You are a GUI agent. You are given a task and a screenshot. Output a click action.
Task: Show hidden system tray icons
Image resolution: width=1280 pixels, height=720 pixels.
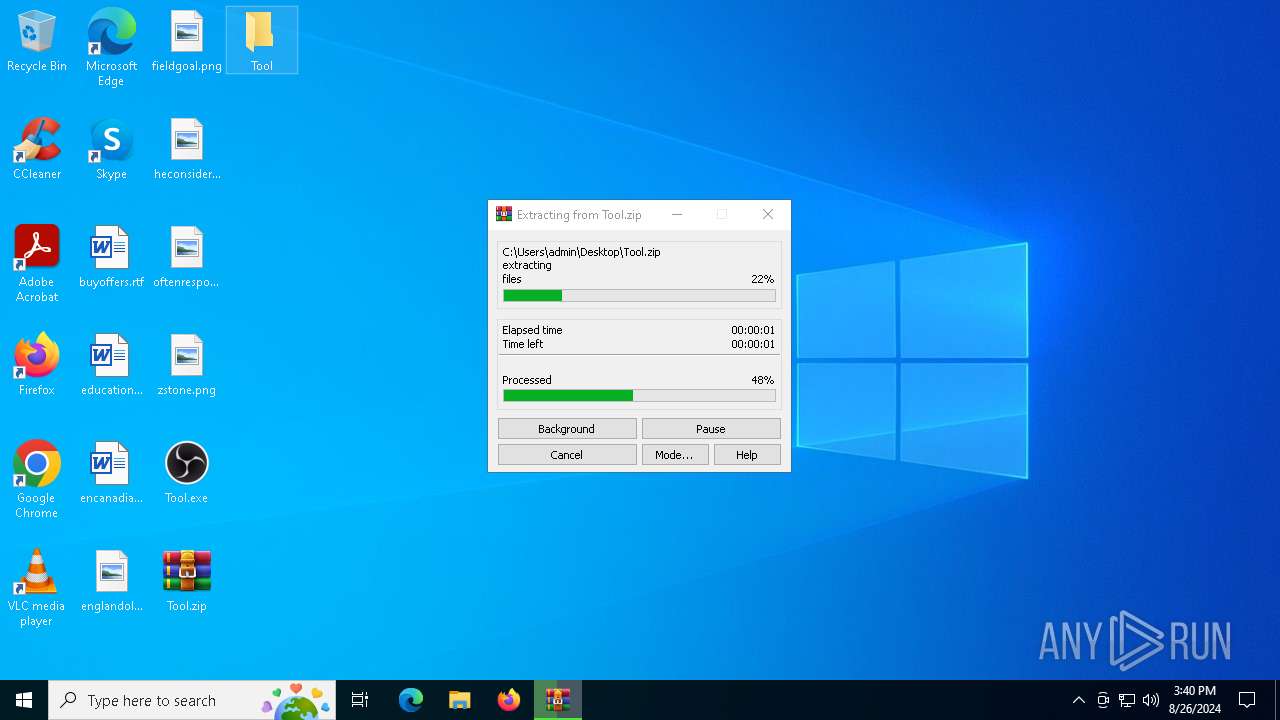(x=1078, y=700)
